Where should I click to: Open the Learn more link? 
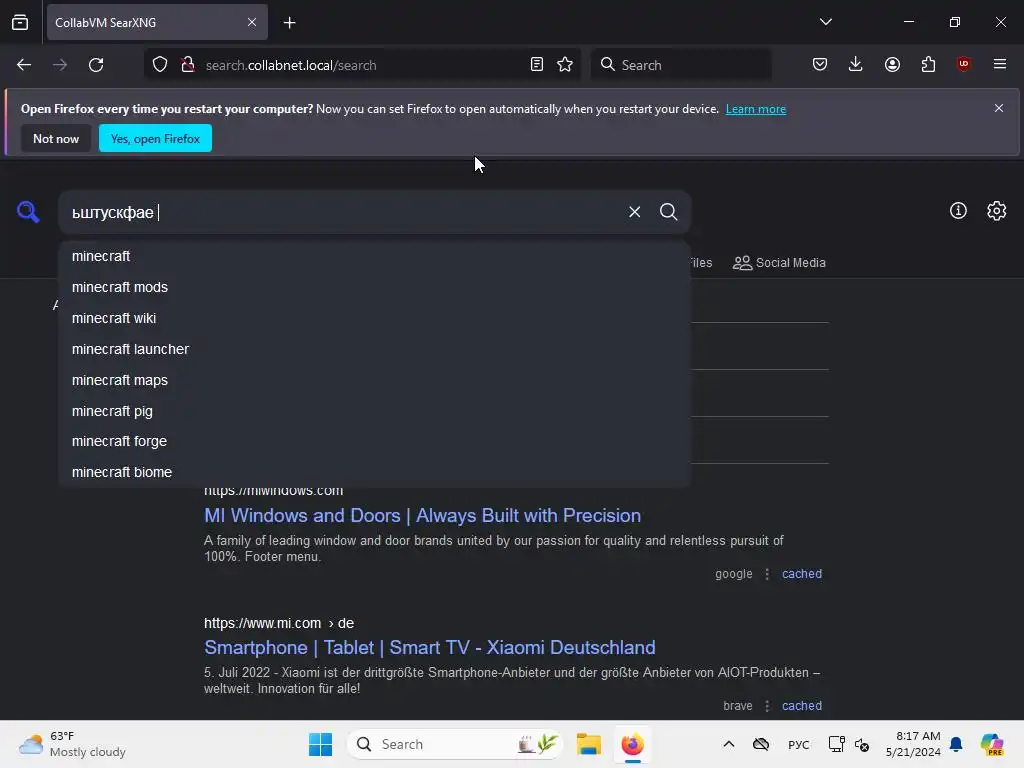pos(756,109)
